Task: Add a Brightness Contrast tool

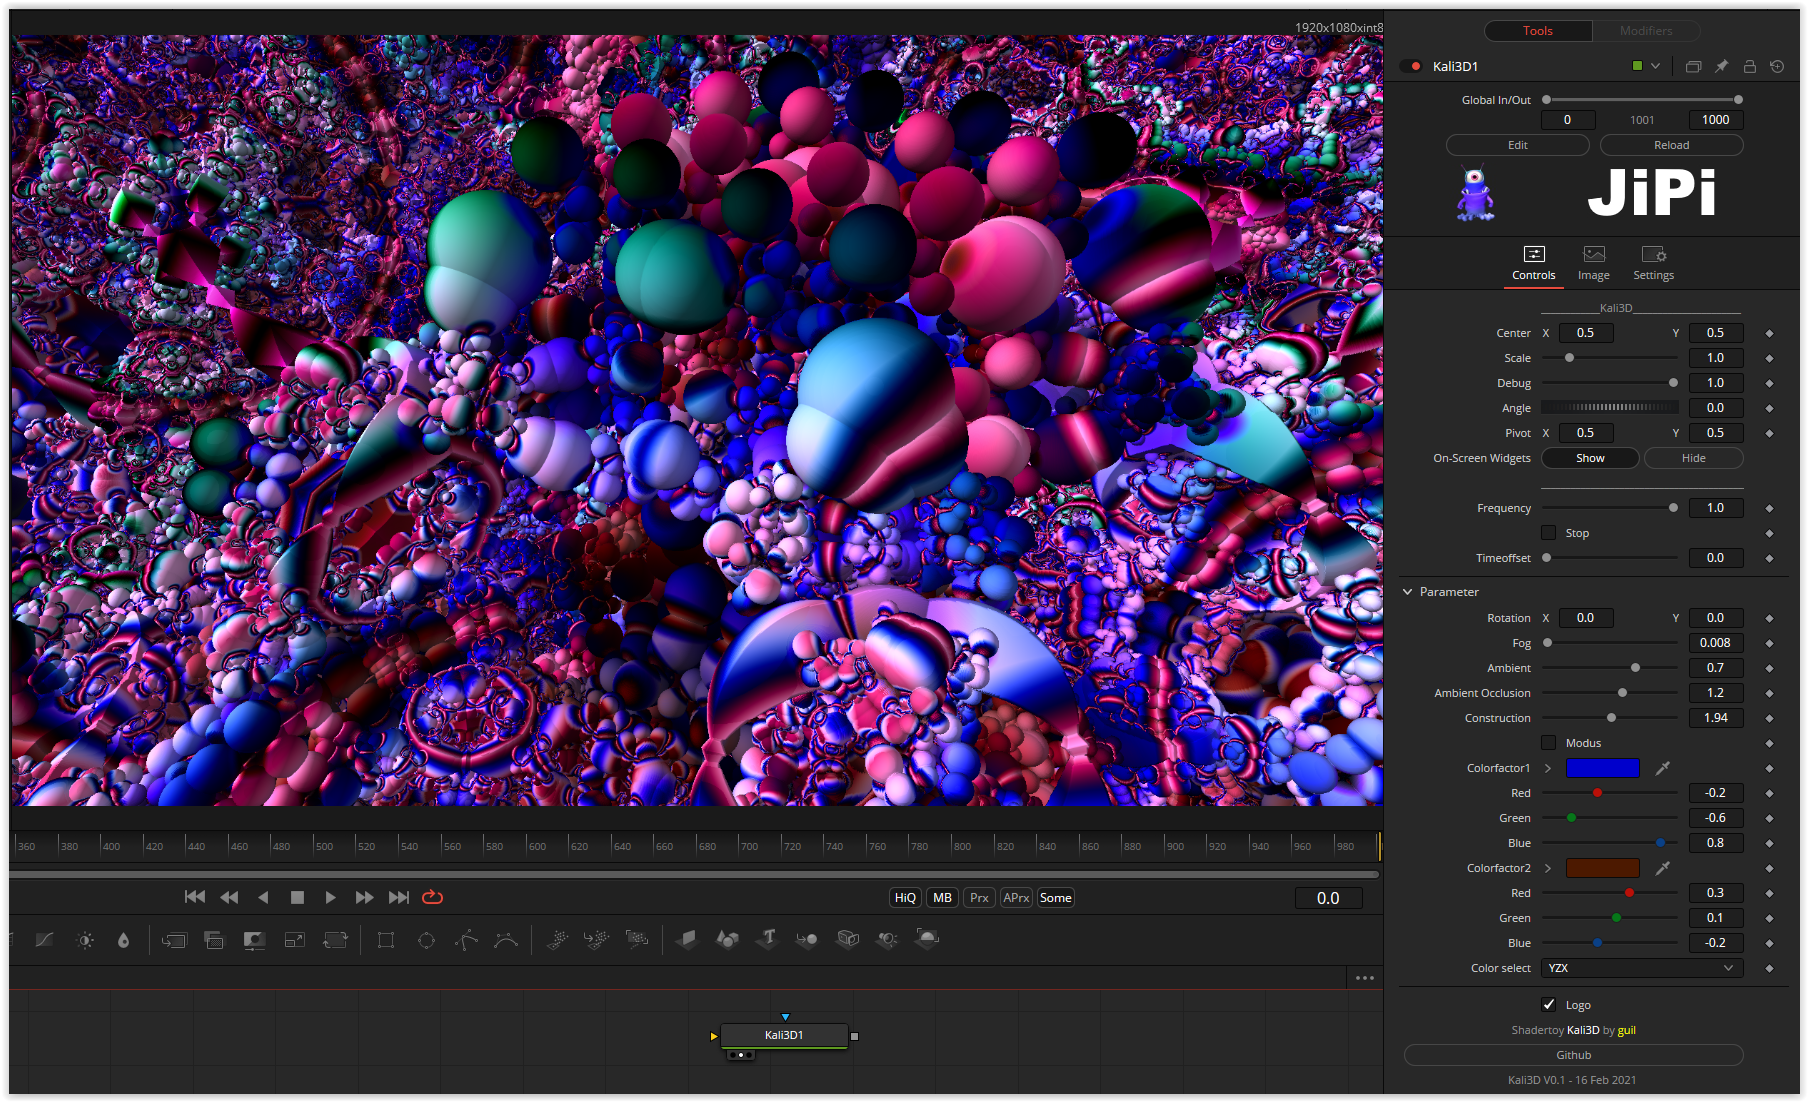Action: [86, 940]
